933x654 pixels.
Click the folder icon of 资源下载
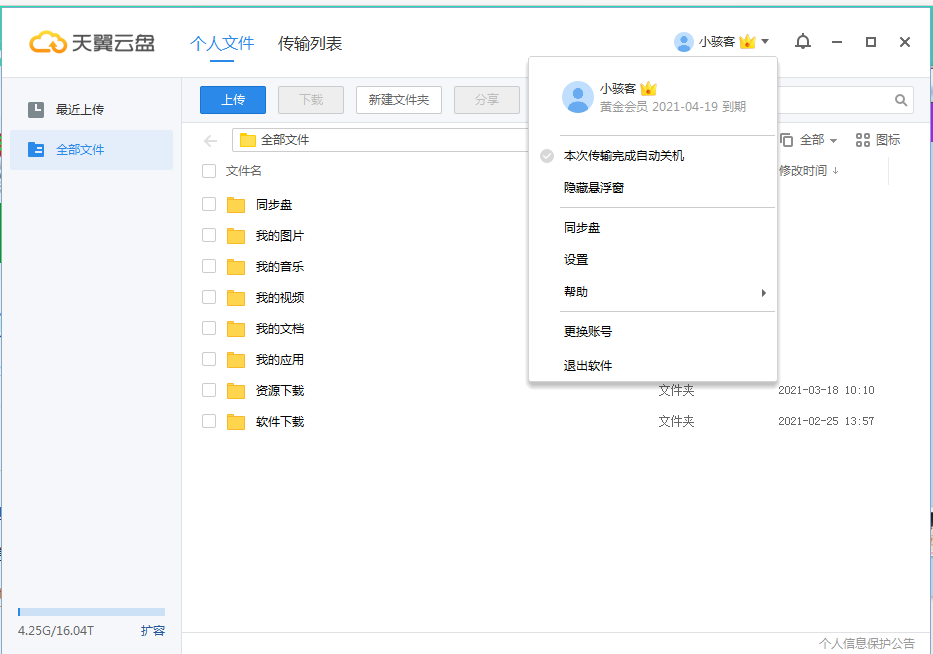point(236,390)
